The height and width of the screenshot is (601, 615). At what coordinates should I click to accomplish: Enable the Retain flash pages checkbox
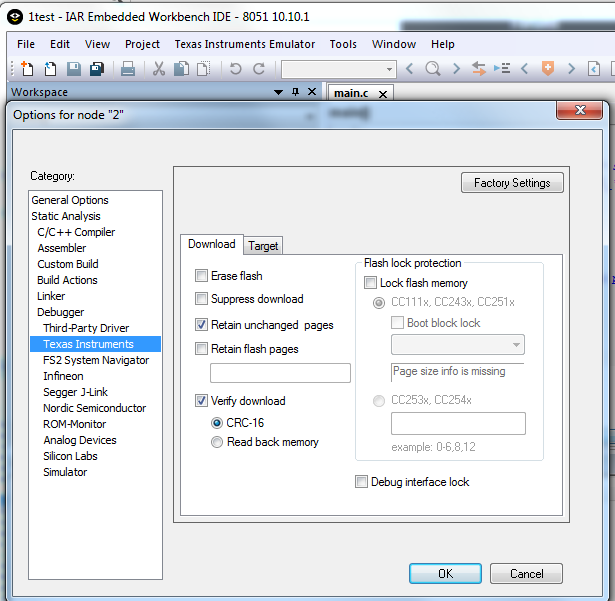point(201,349)
